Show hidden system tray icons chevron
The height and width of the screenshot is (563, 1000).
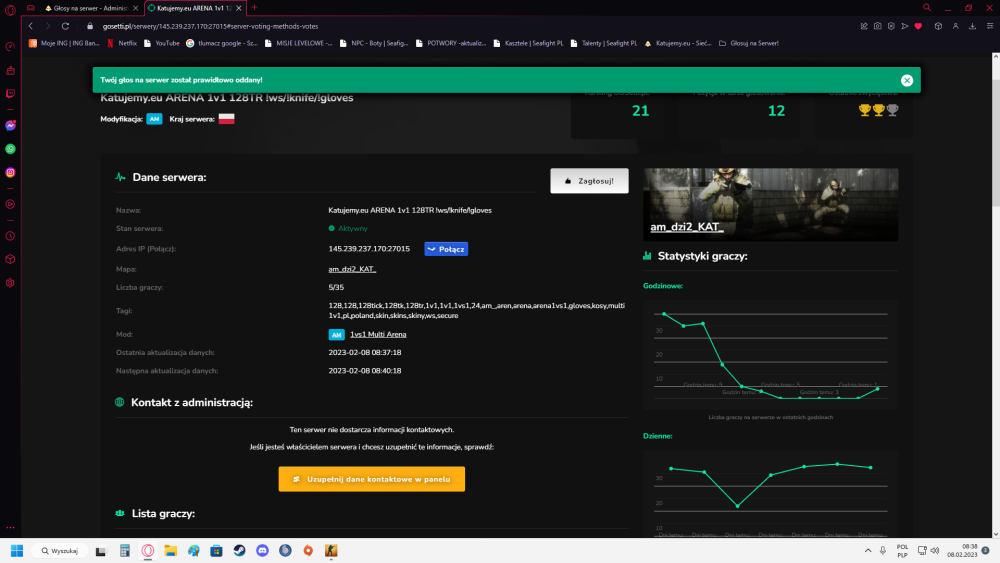[868, 550]
